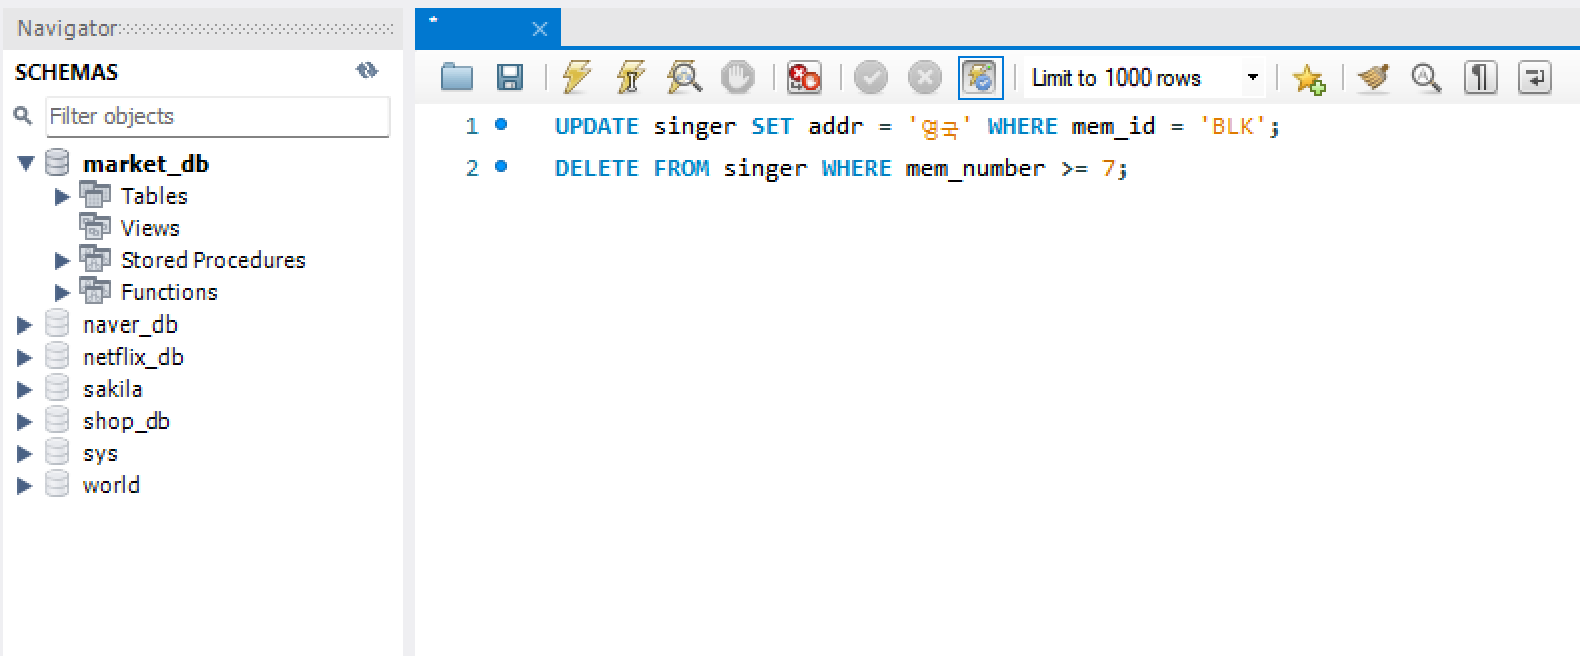Click the Navigator panel title
The height and width of the screenshot is (656, 1580).
click(x=67, y=28)
